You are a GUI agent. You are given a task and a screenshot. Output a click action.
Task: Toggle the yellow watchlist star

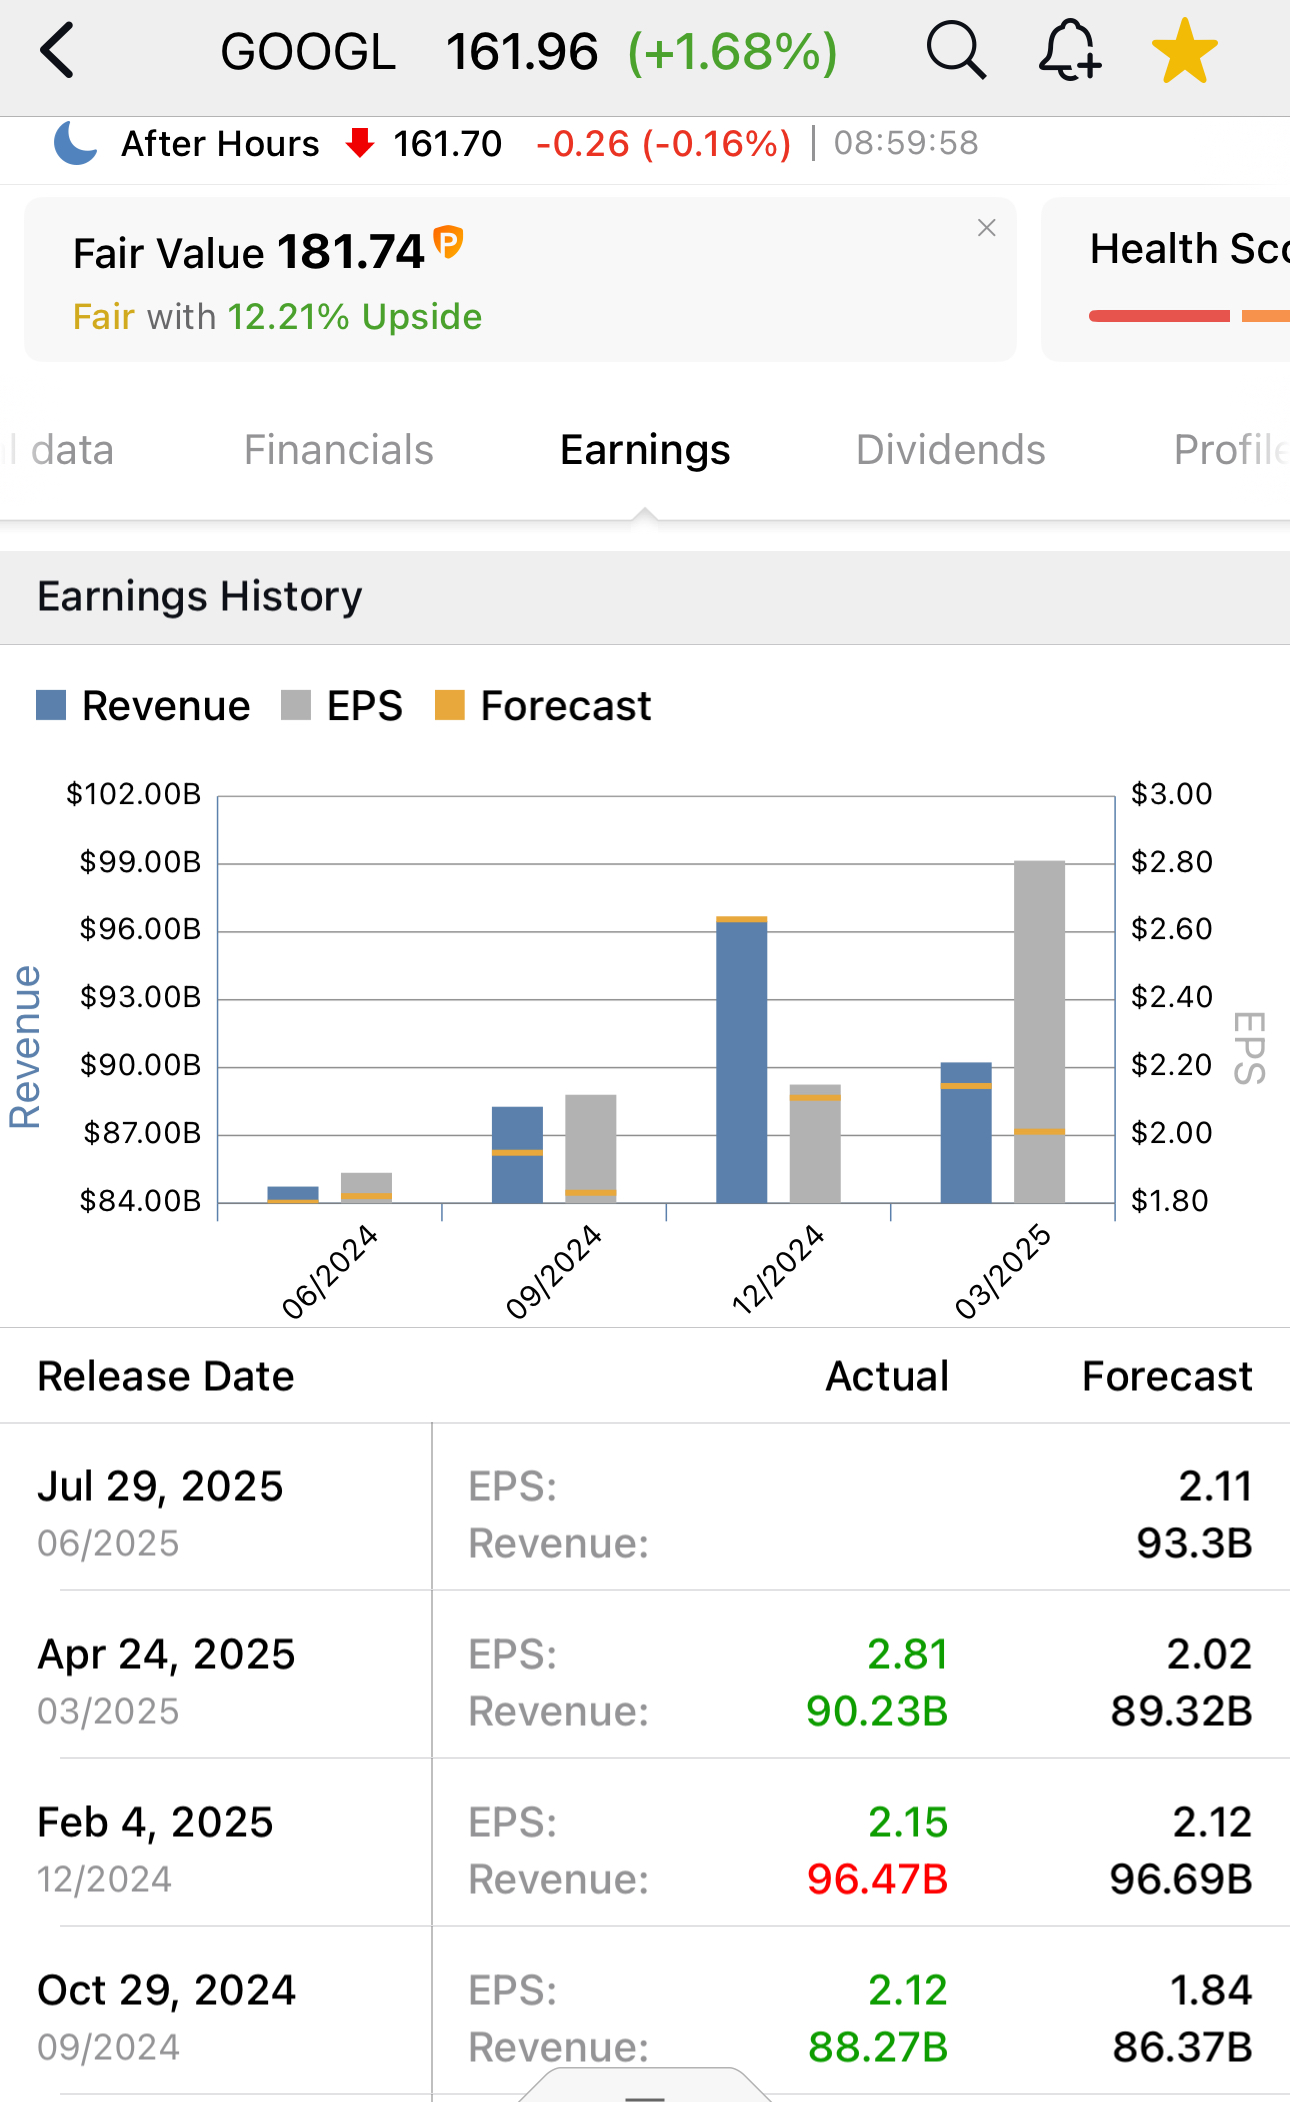pyautogui.click(x=1184, y=50)
